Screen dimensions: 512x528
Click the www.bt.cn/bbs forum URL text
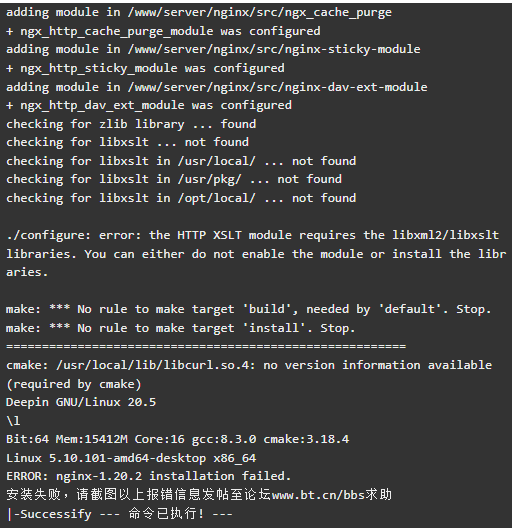[318, 495]
